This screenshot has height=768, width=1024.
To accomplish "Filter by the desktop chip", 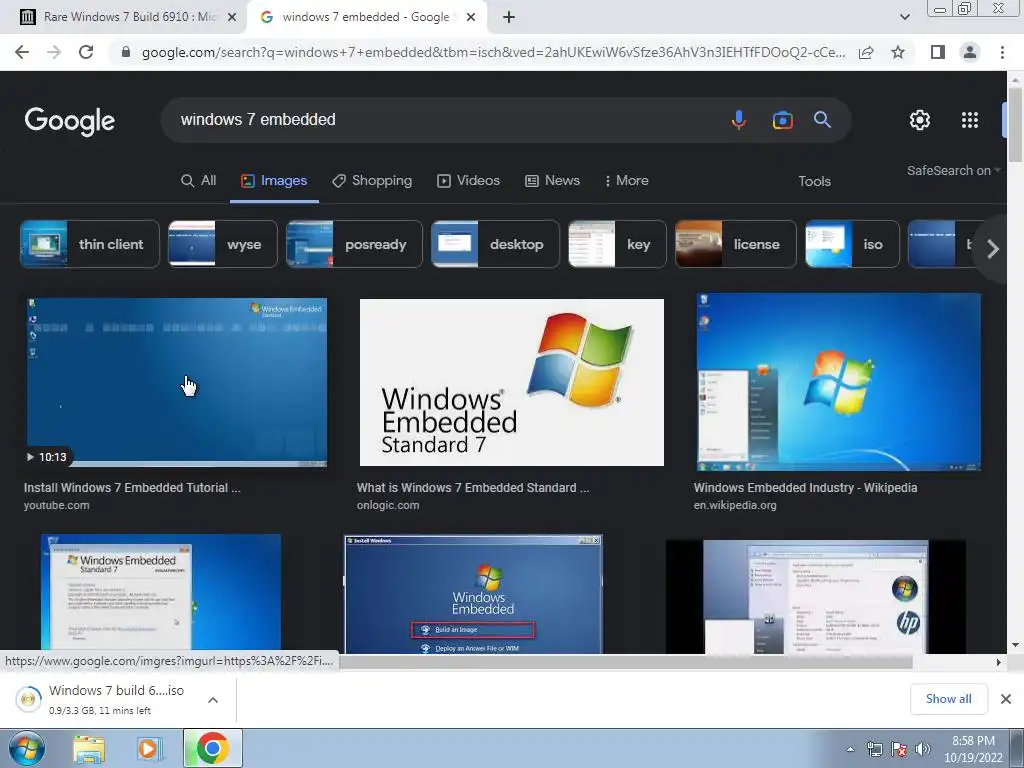I will 495,244.
